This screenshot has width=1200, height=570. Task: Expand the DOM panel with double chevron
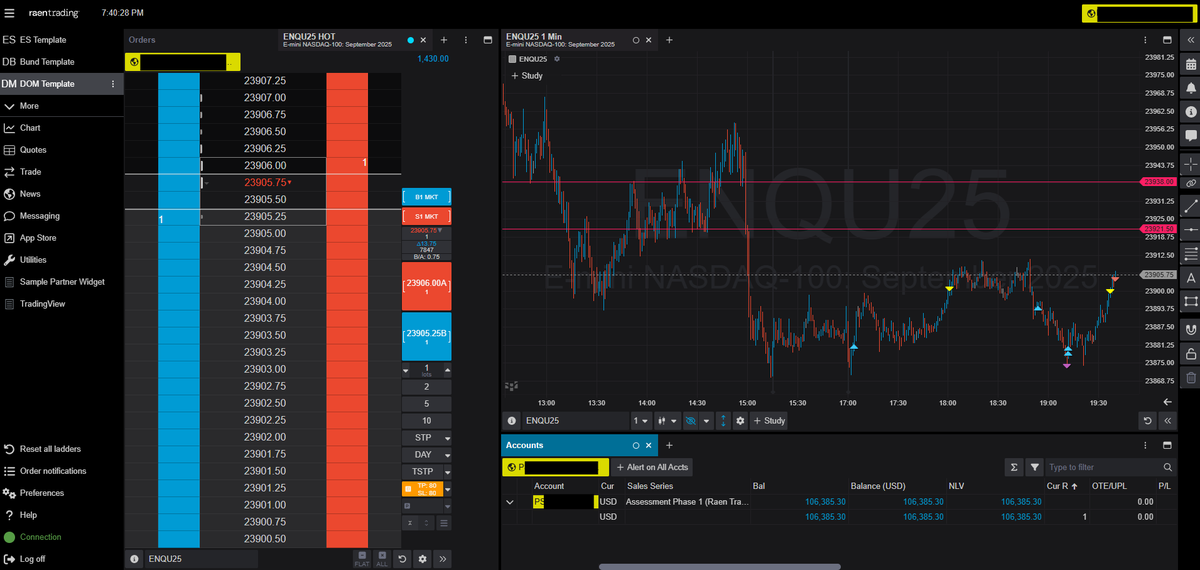point(443,559)
